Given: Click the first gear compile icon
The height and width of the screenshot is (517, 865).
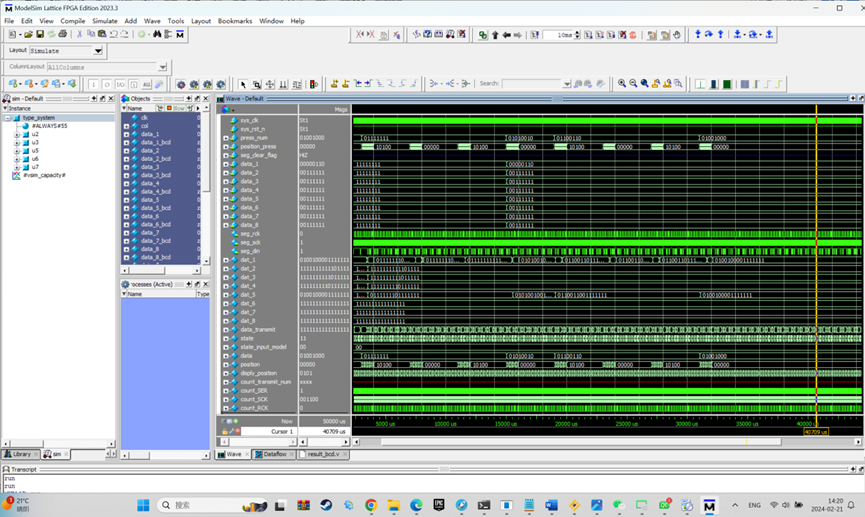Looking at the screenshot, I should click(x=180, y=84).
